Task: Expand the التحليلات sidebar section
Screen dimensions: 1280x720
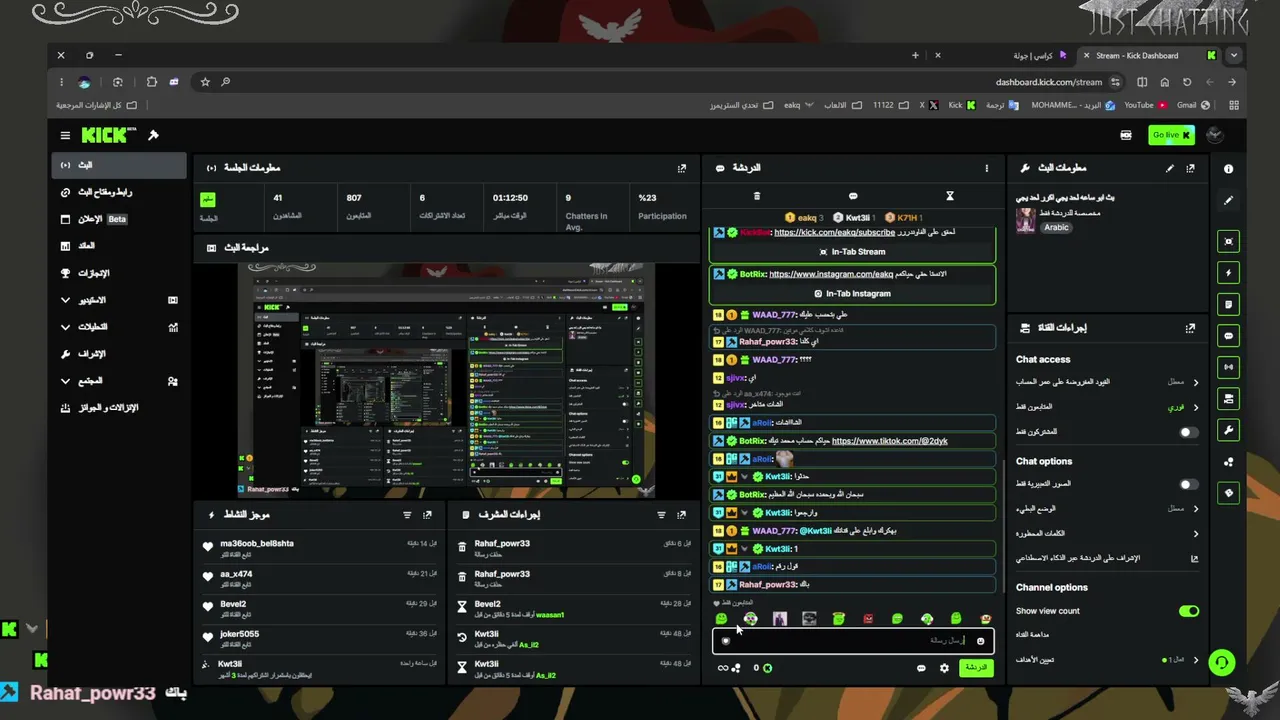Action: (x=120, y=327)
